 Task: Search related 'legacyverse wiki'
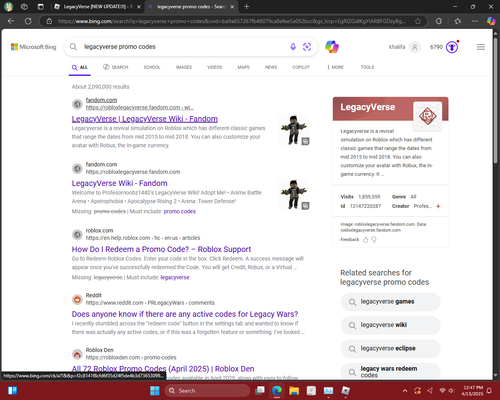point(390,325)
